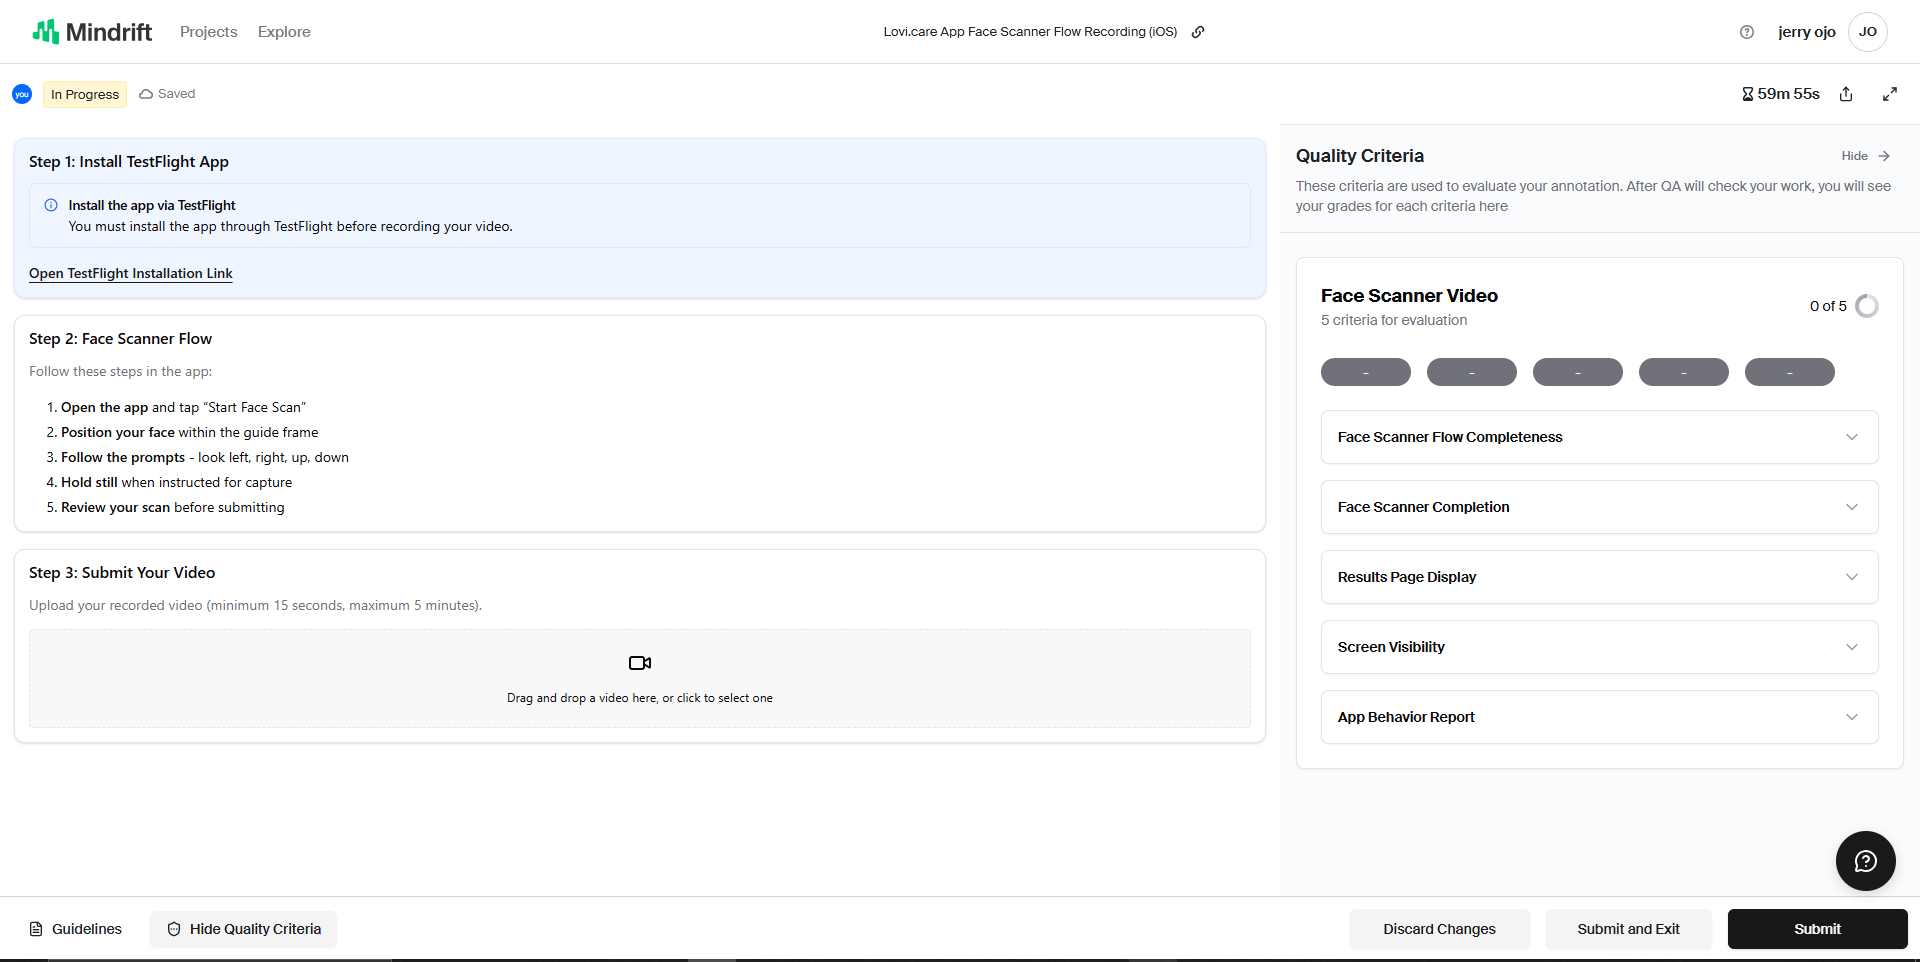This screenshot has width=1920, height=962.
Task: Open the Projects menu item
Action: [x=209, y=32]
